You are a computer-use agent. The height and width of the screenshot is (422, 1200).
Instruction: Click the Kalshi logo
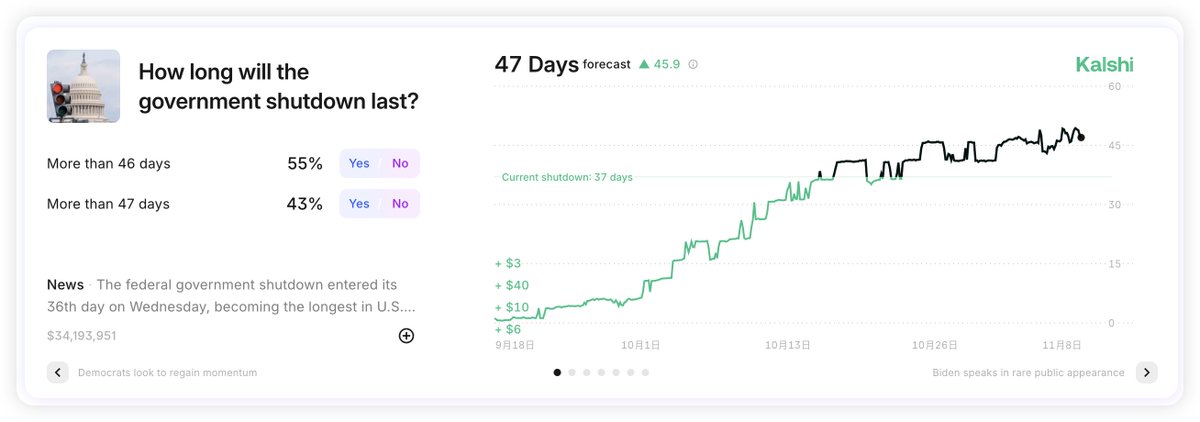point(1104,65)
